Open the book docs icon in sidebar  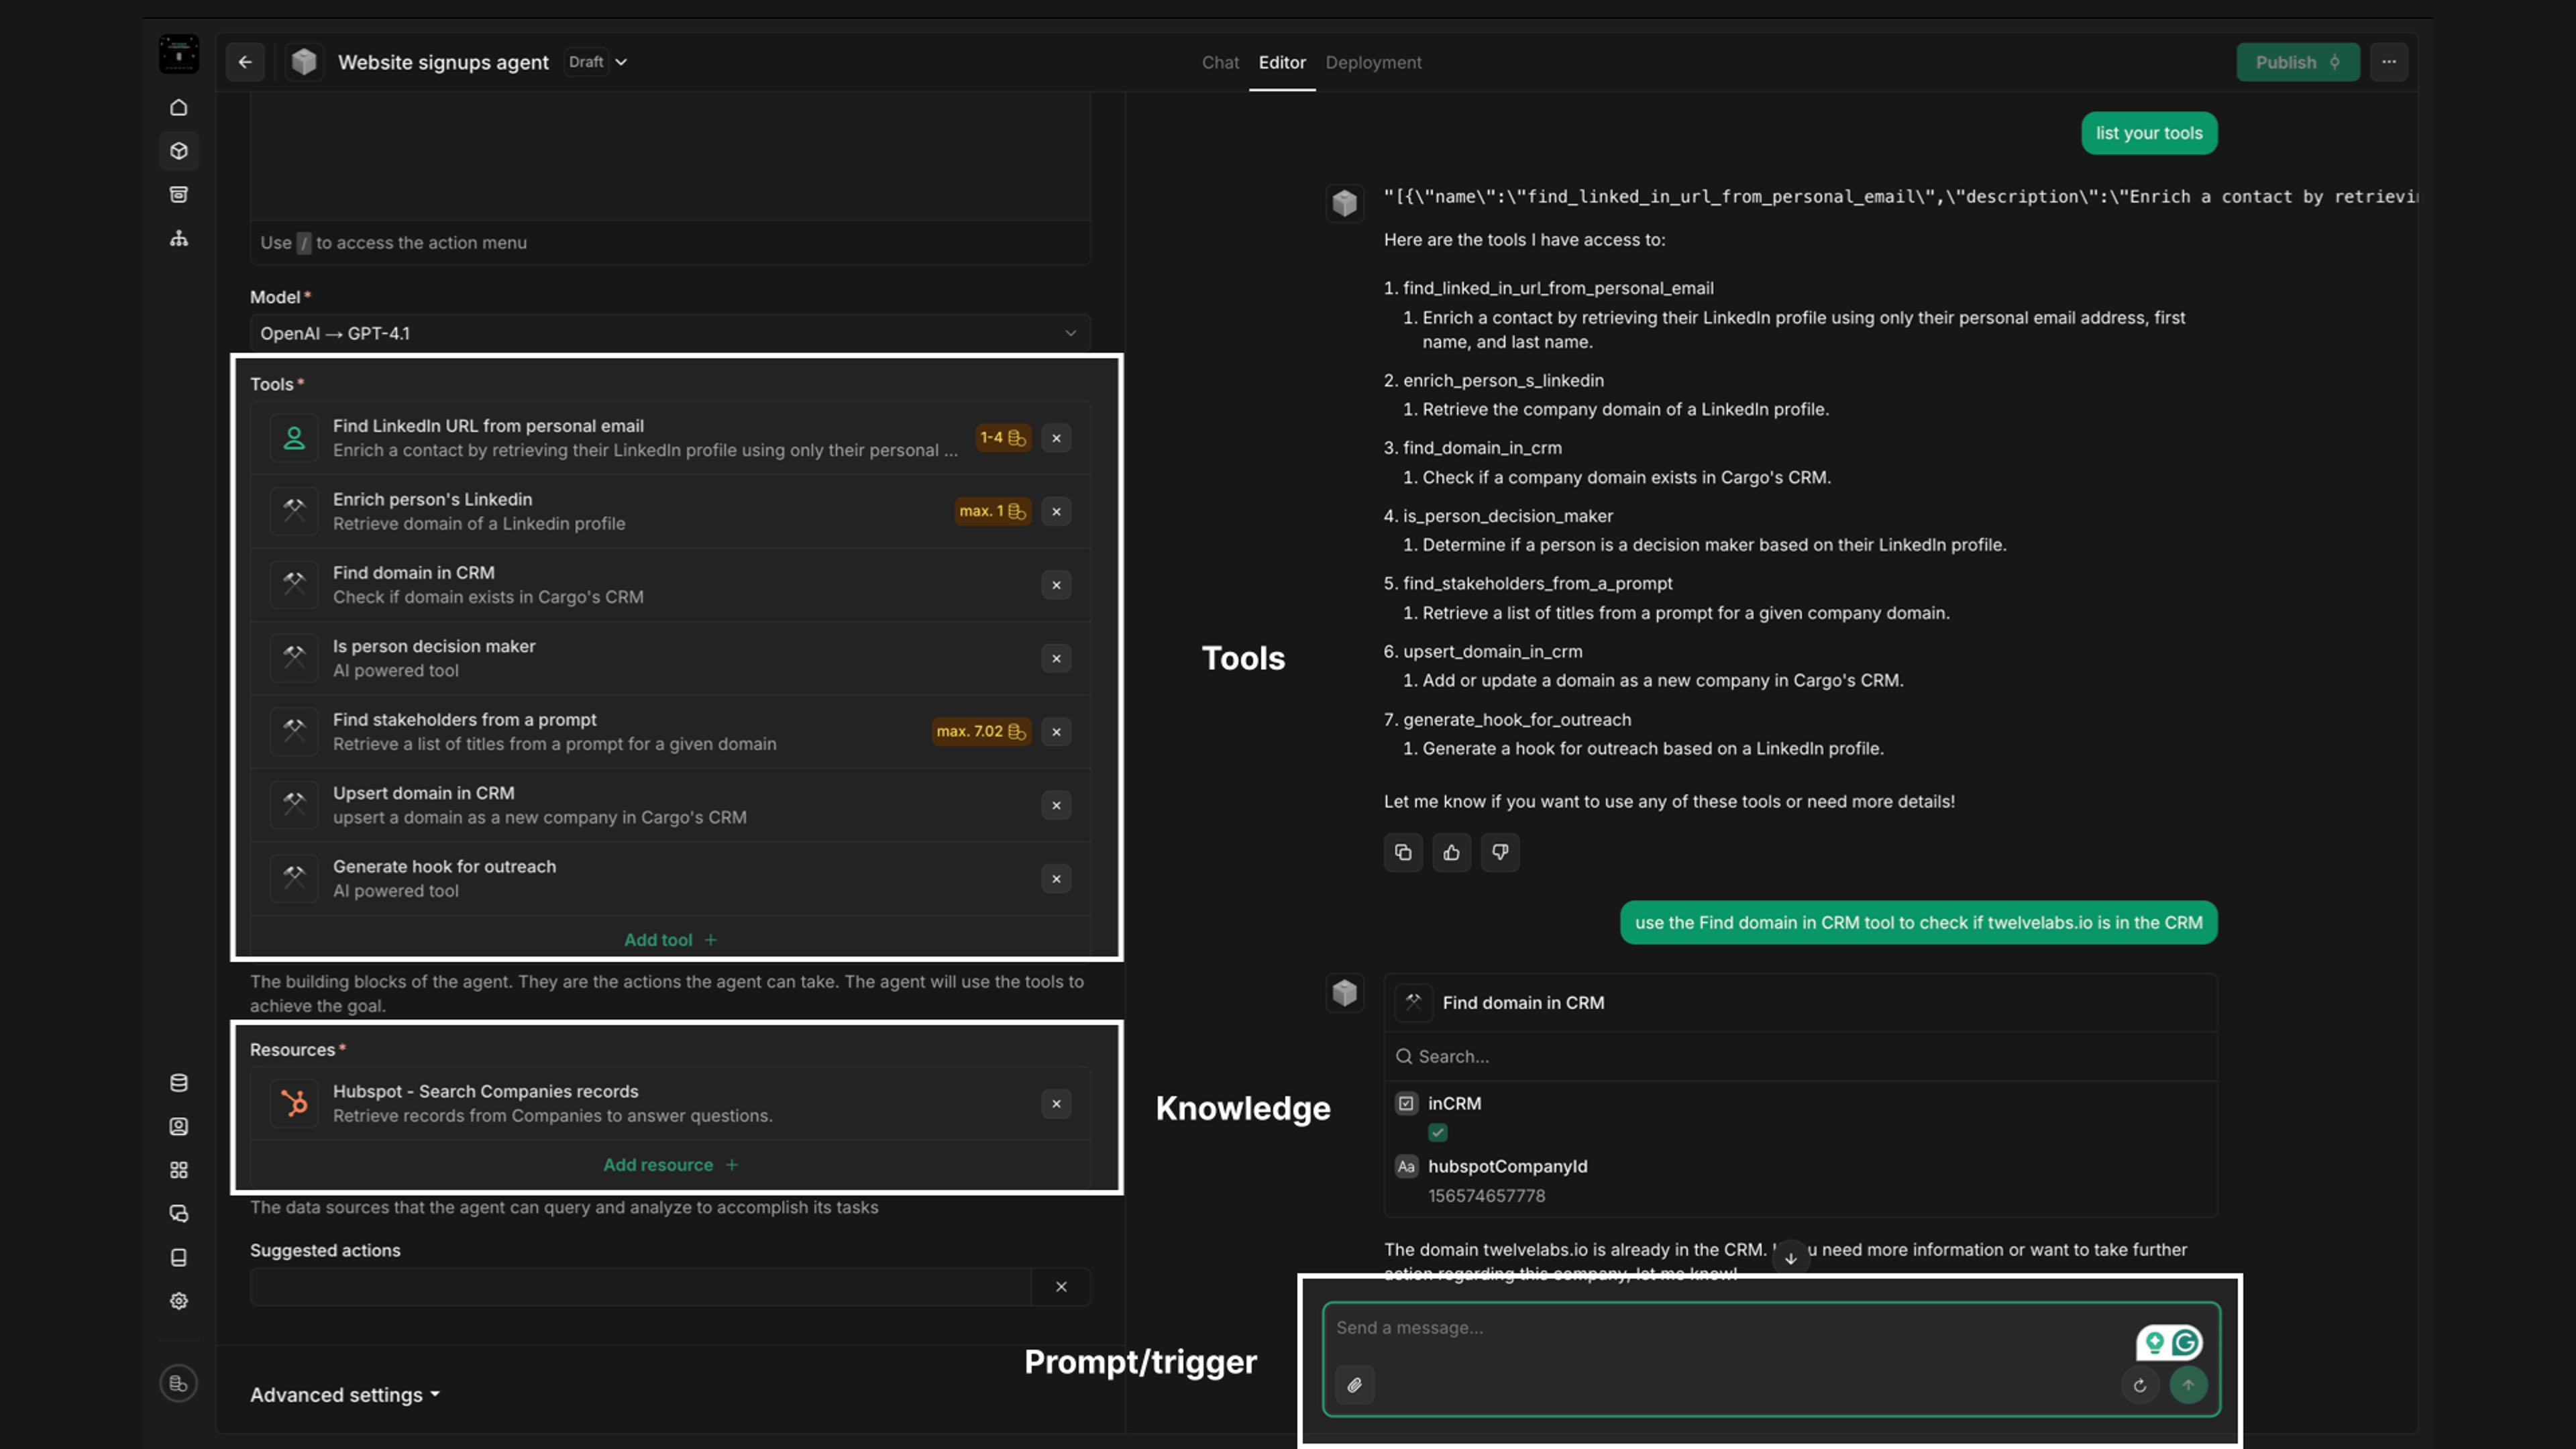pos(179,1258)
